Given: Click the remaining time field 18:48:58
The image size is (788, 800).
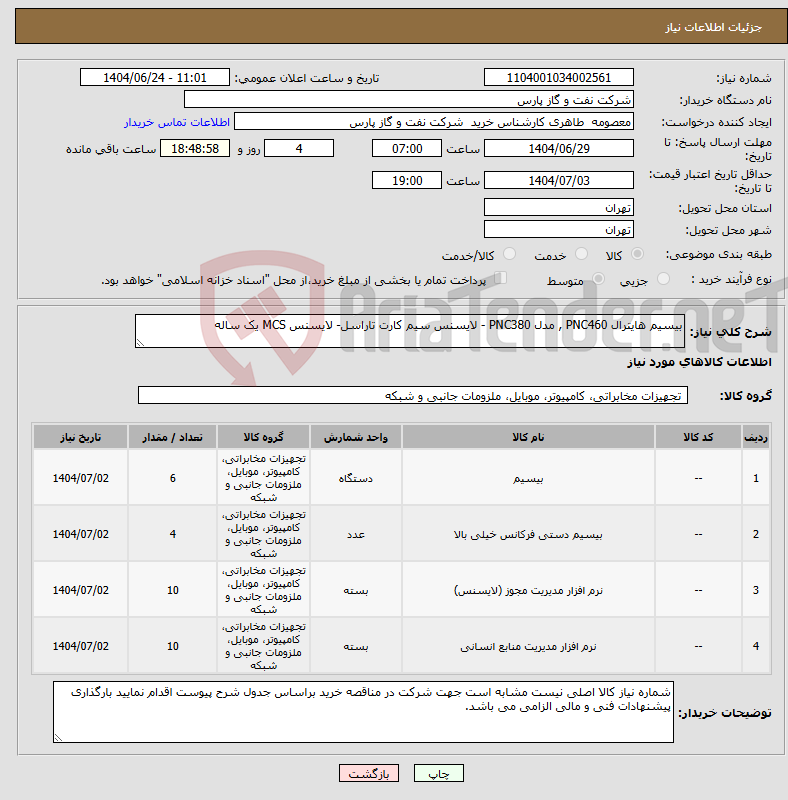Looking at the screenshot, I should click(x=195, y=148).
